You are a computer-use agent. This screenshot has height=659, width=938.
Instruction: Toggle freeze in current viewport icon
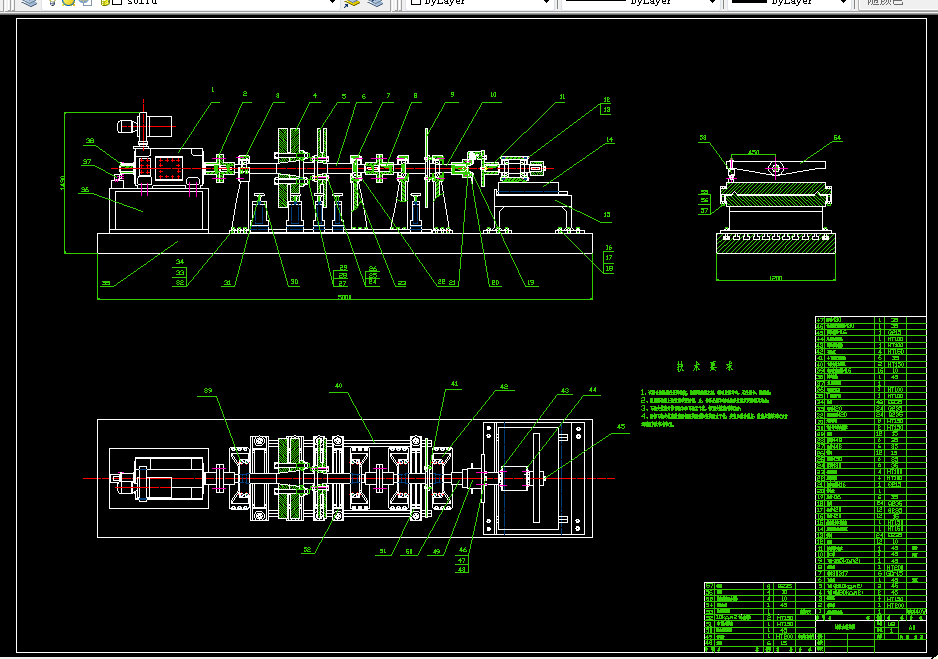click(86, 2)
